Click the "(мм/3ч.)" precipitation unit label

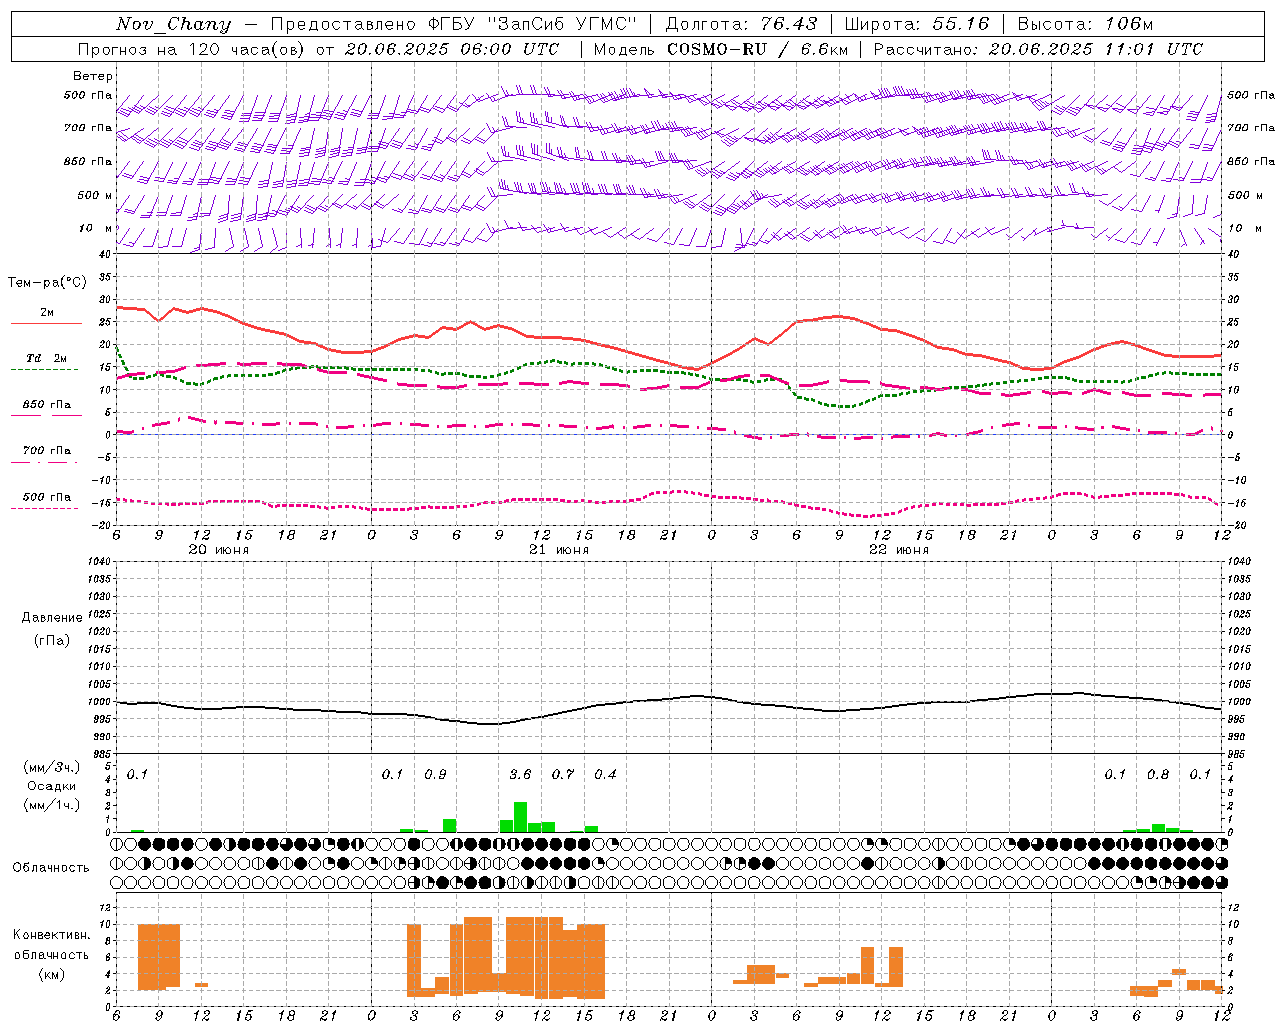(52, 767)
